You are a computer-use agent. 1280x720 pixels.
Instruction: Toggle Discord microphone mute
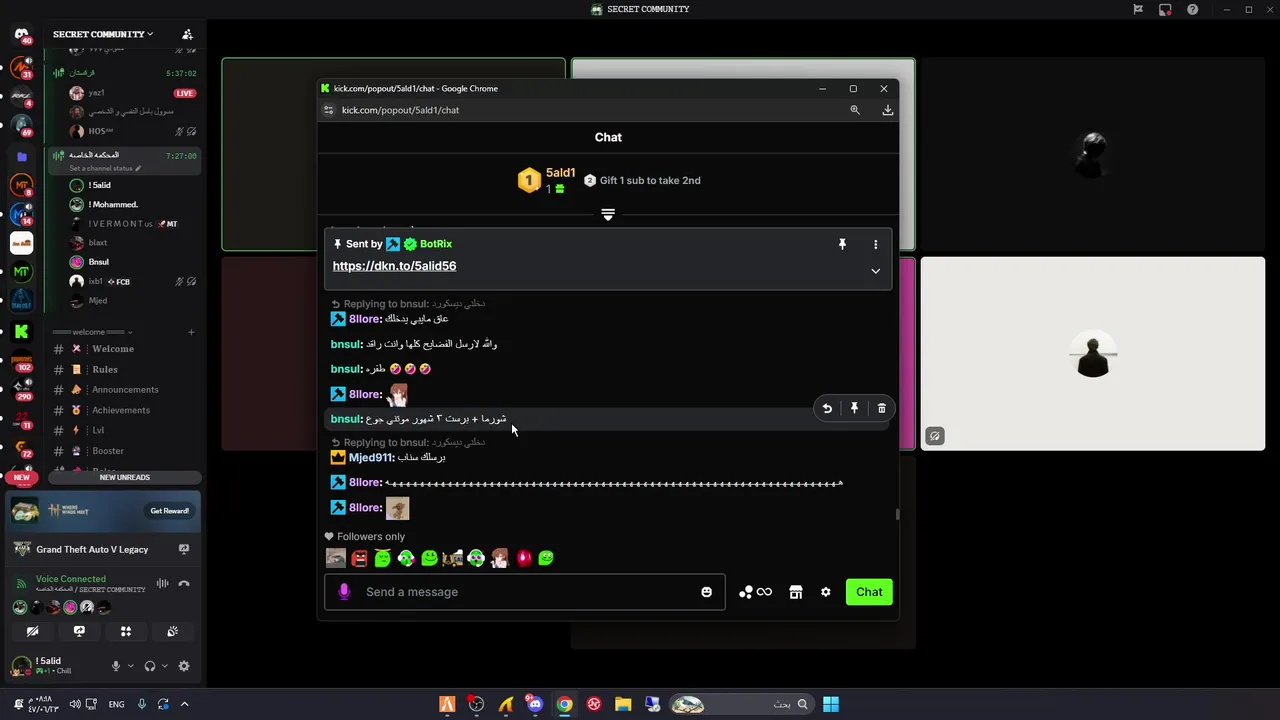115,666
